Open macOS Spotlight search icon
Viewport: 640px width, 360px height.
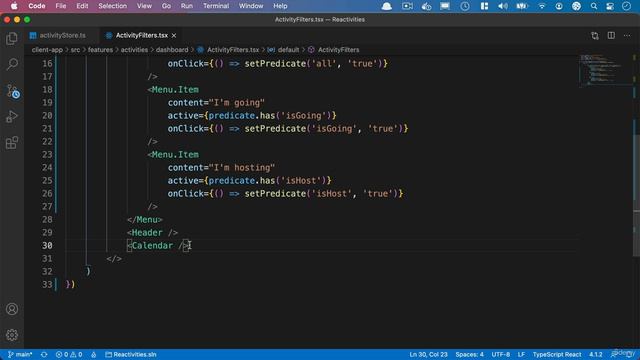[x=594, y=6]
